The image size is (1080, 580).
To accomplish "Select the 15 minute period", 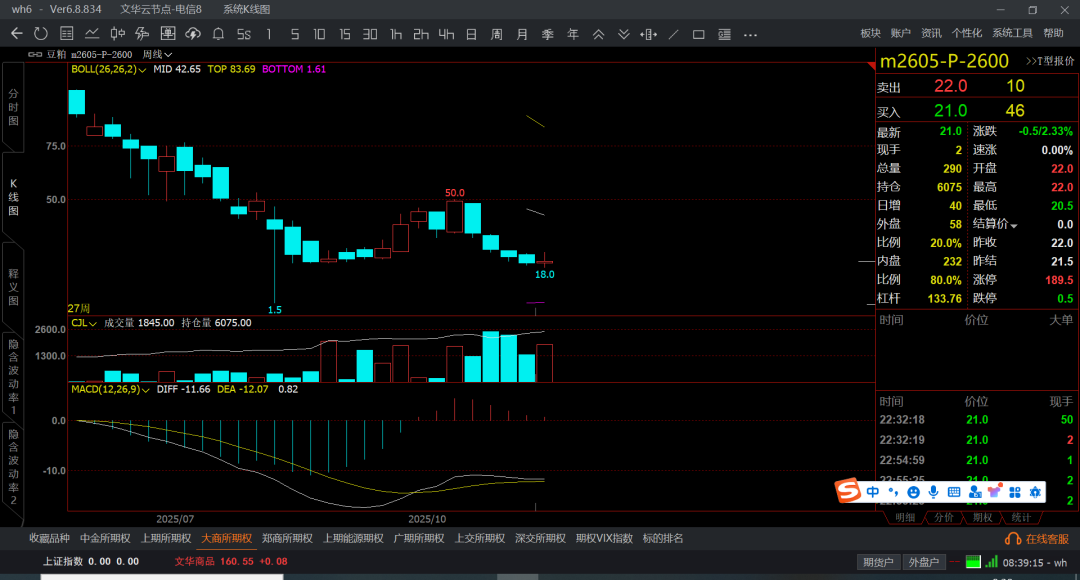I will (x=344, y=34).
